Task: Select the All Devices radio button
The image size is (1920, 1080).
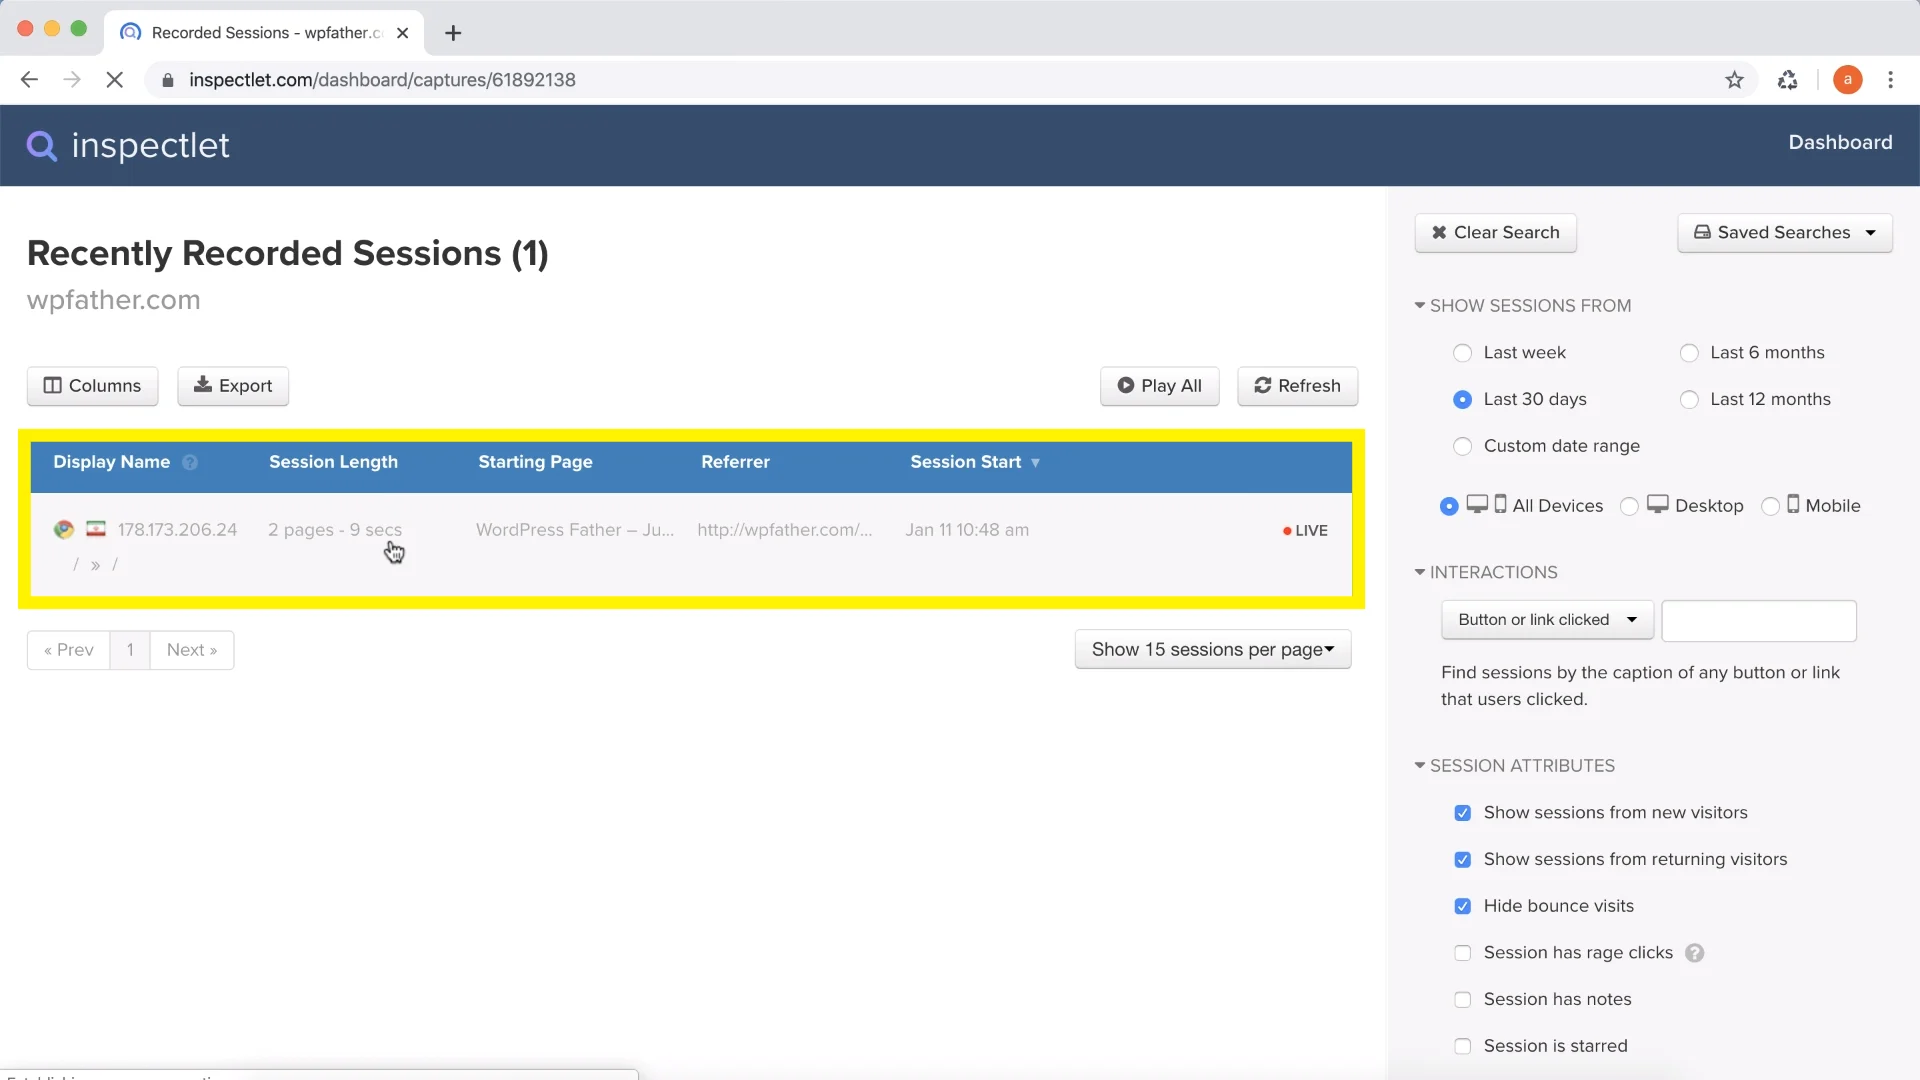Action: click(1449, 507)
